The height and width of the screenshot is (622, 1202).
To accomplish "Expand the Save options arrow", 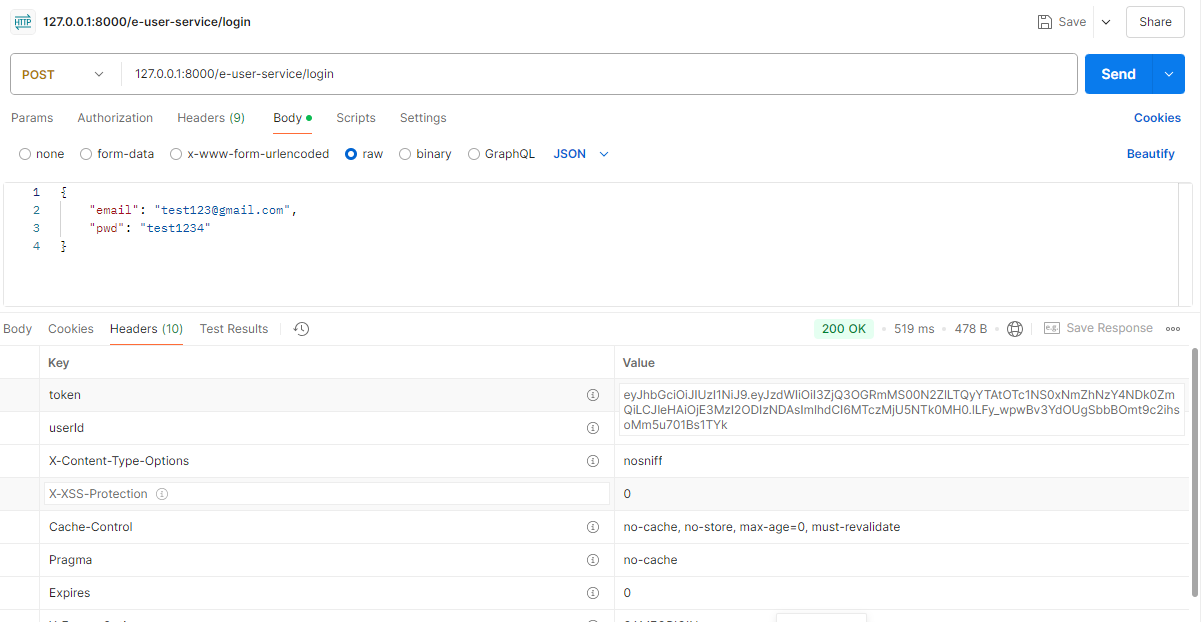I will 1105,22.
